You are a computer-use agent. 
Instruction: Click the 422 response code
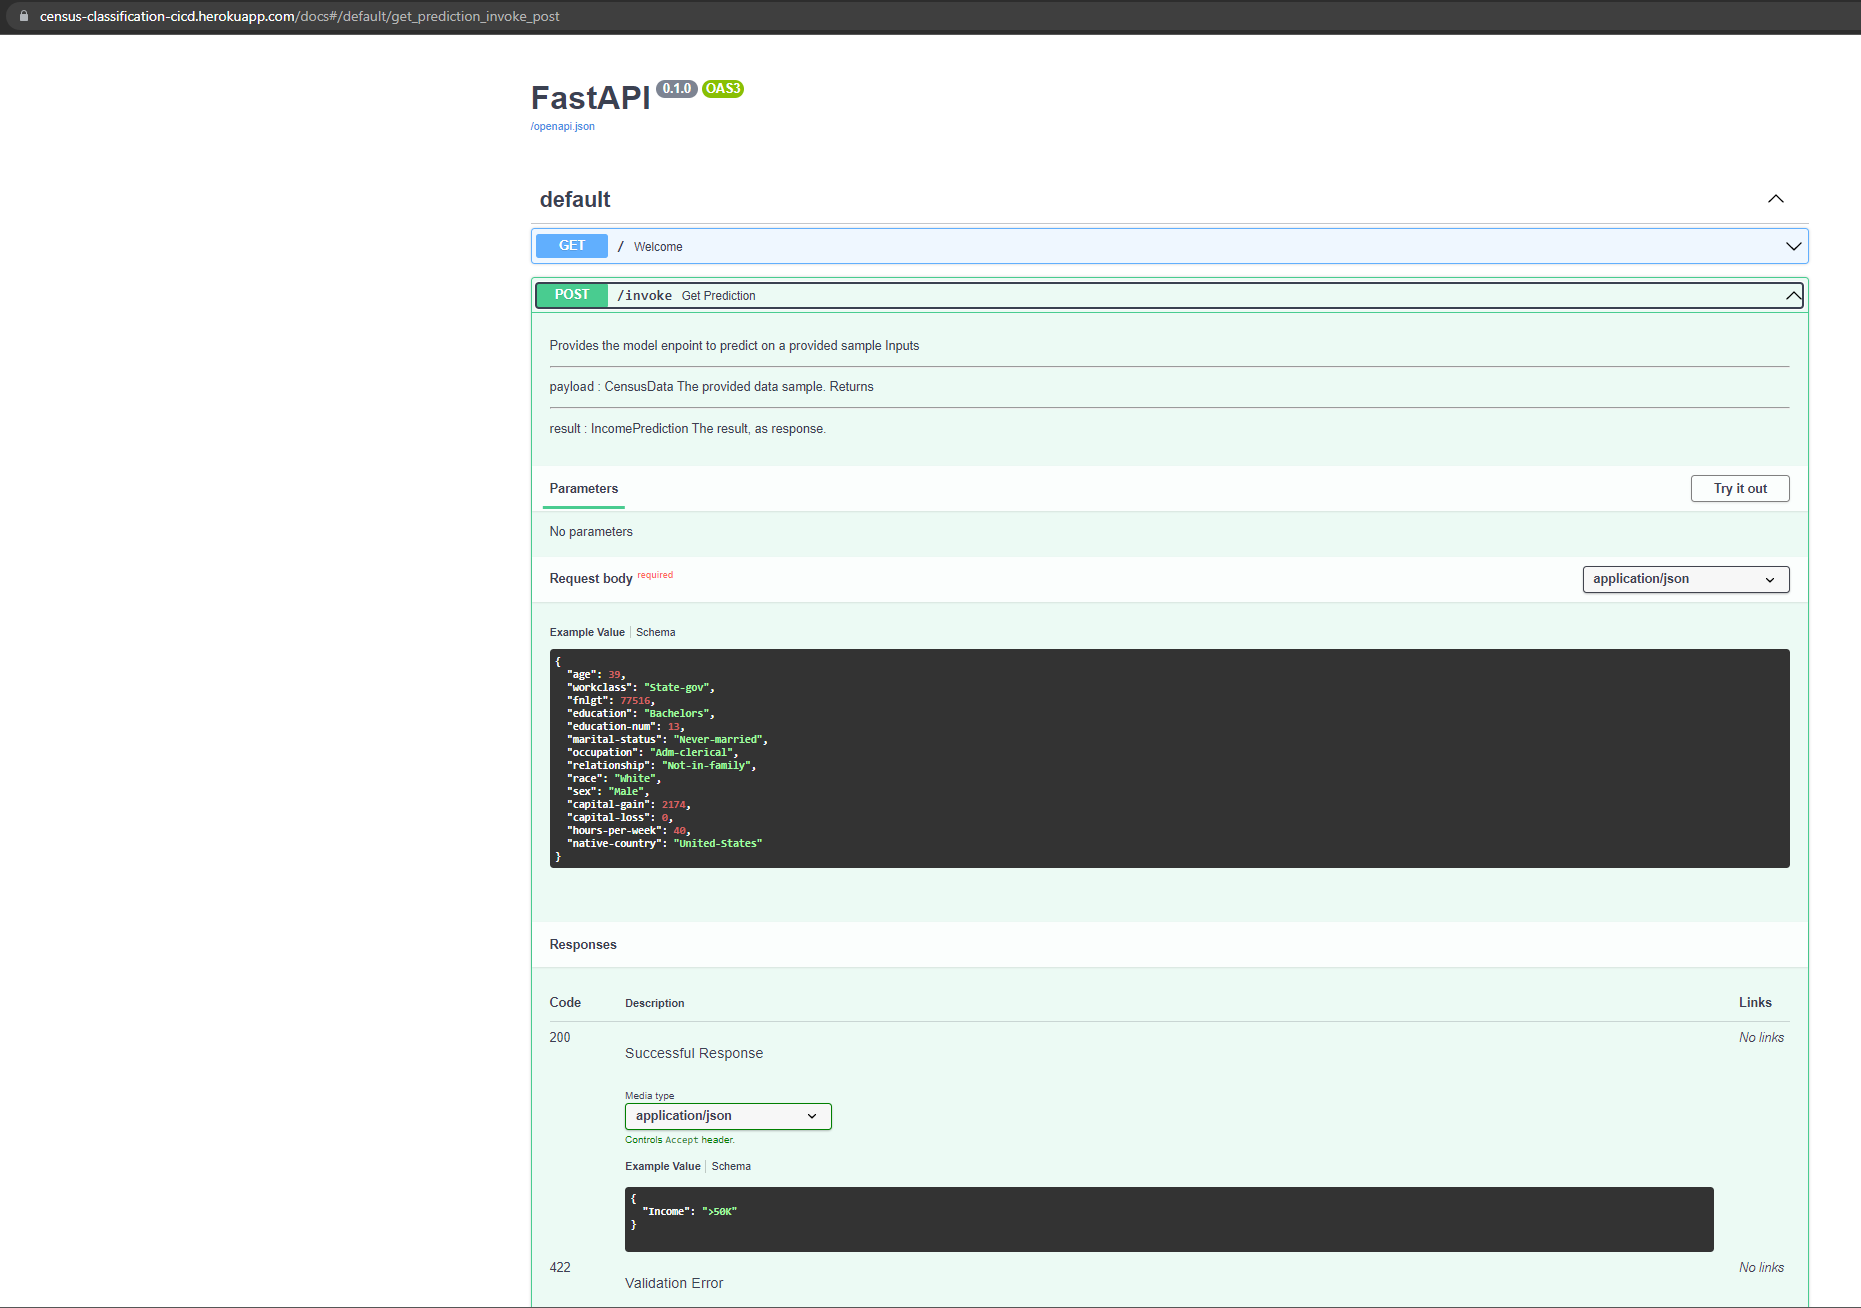click(560, 1267)
